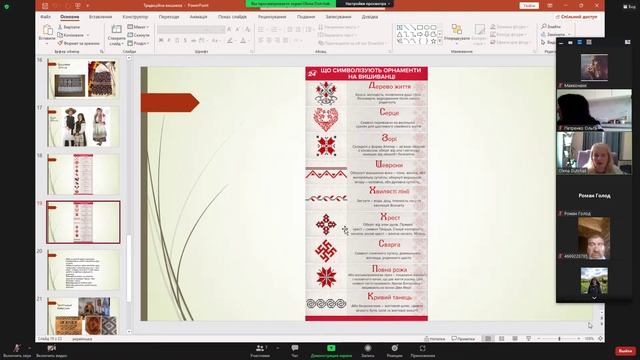Adjust the zoom slider in status bar
This screenshot has height=360, width=640.
coord(559,339)
